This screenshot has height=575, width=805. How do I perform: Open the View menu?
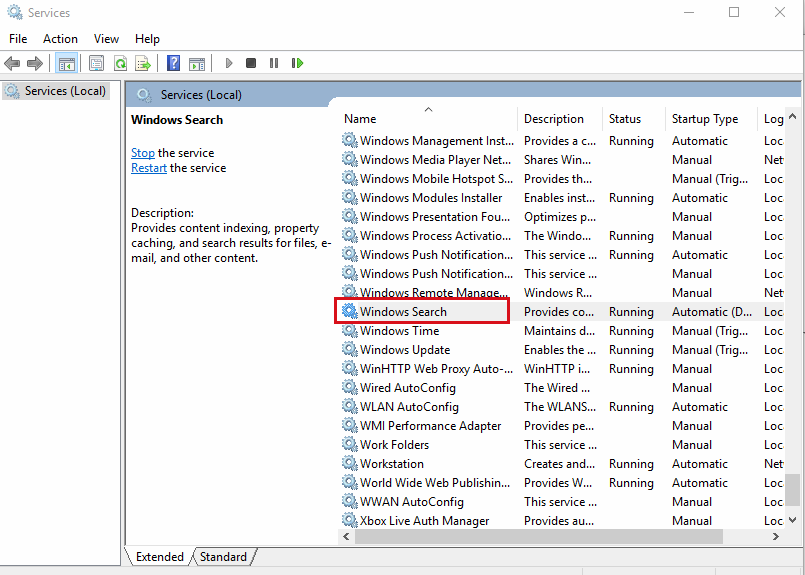tap(106, 39)
